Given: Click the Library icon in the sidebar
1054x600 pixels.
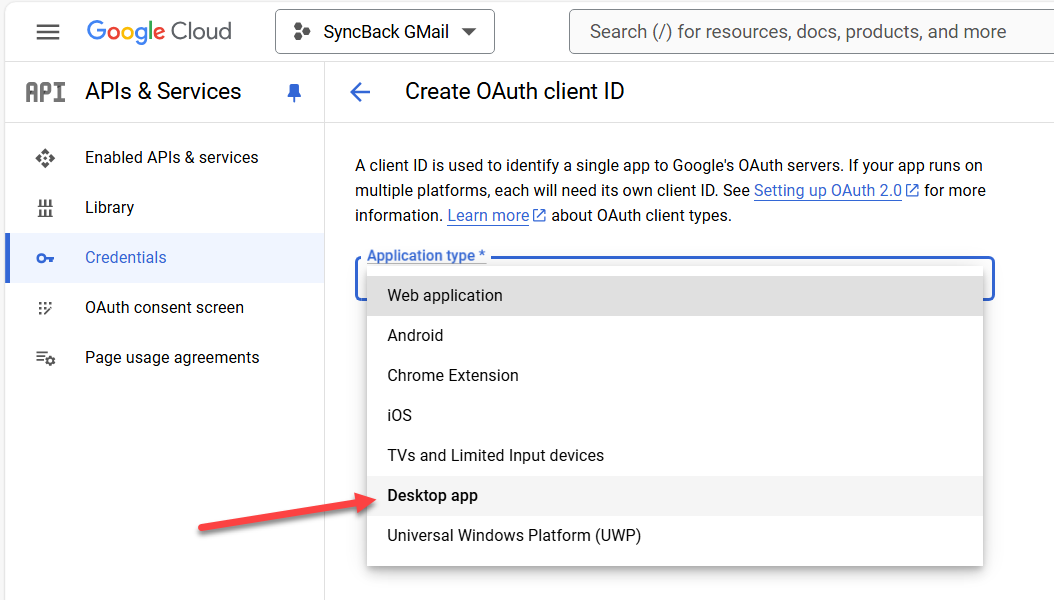Looking at the screenshot, I should point(45,208).
